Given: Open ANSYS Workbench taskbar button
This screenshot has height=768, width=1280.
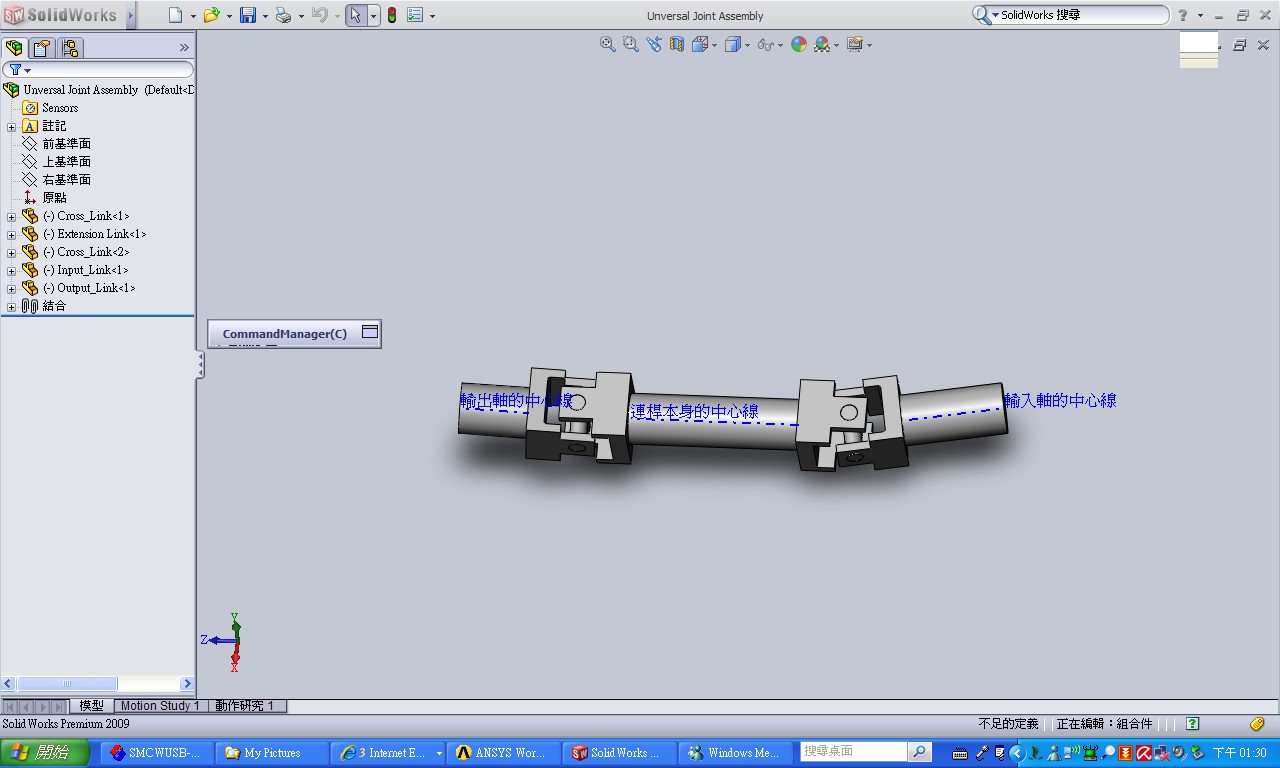Looking at the screenshot, I should 506,753.
